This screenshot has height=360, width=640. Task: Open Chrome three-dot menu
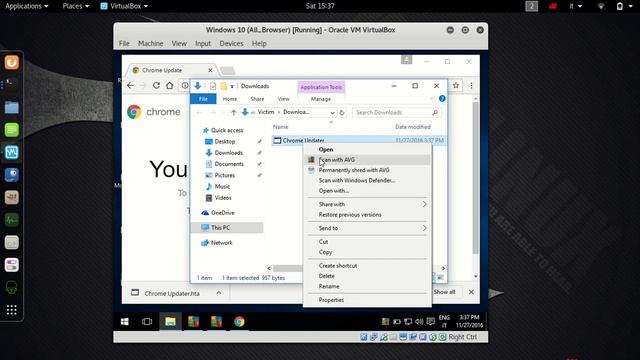471,85
